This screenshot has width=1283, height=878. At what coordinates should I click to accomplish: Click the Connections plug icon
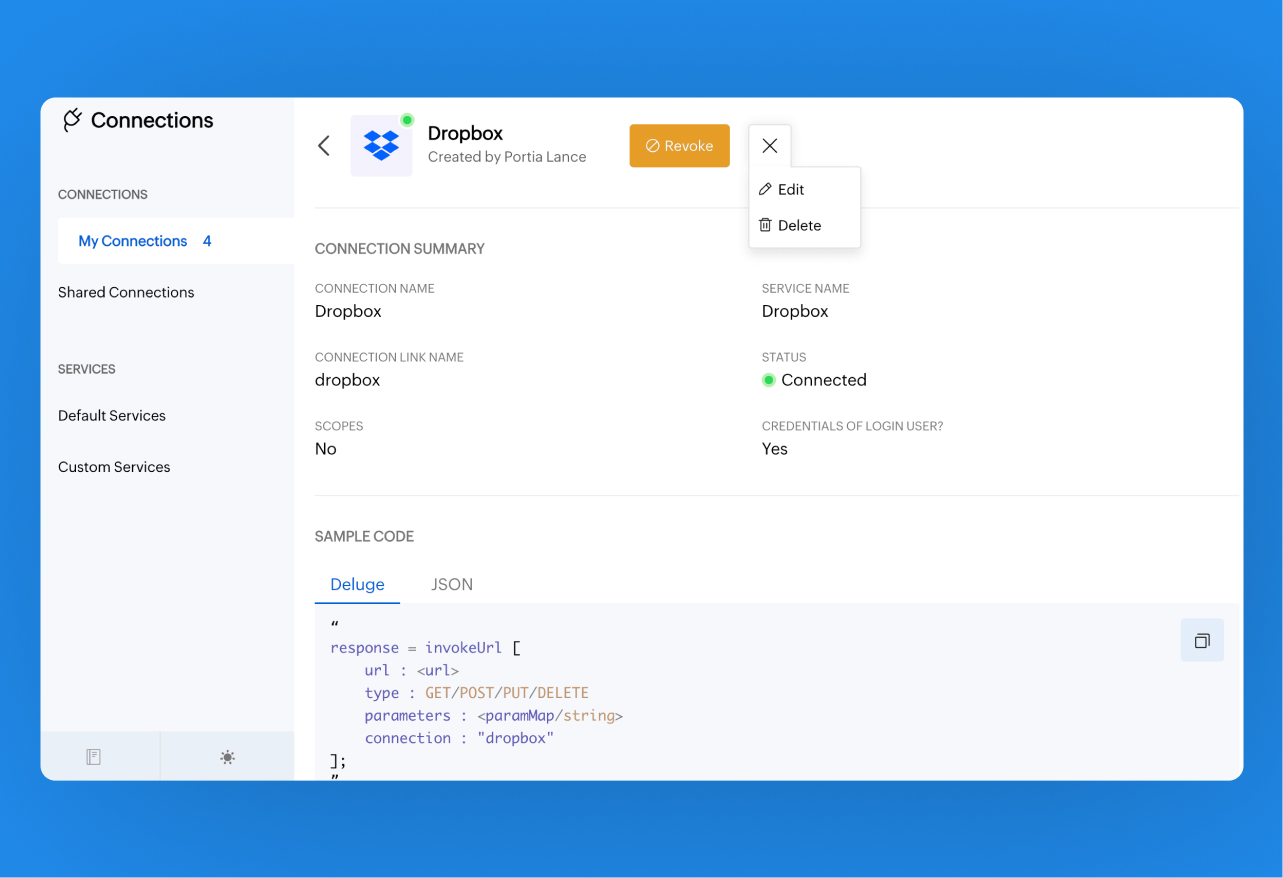(72, 120)
